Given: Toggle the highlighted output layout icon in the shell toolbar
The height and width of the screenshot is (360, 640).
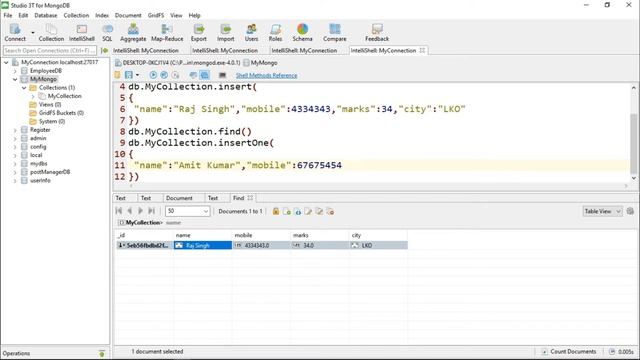Looking at the screenshot, I should (204, 75).
